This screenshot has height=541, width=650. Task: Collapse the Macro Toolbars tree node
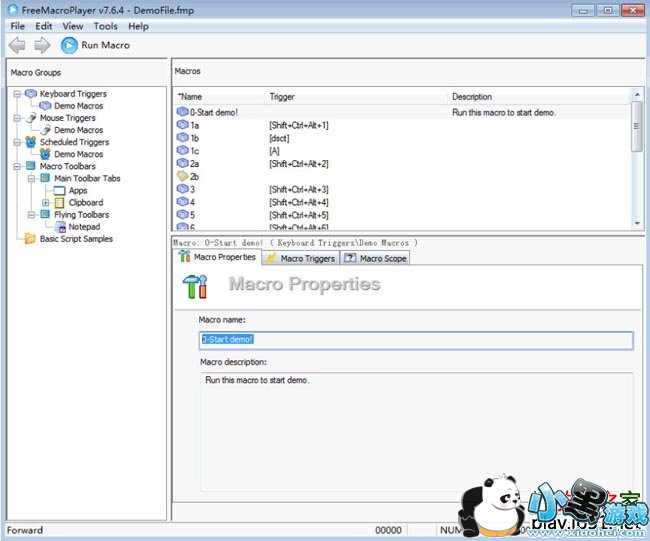17,166
